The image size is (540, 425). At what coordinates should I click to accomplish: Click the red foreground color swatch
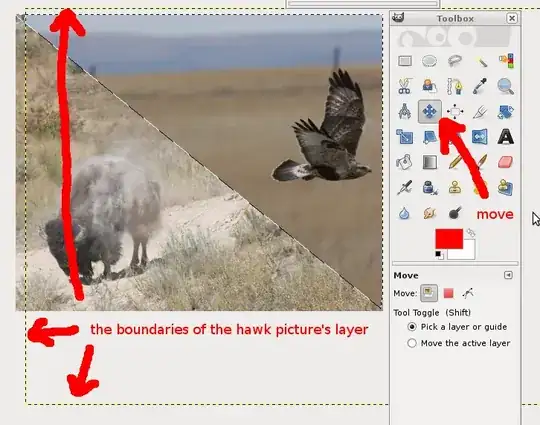[449, 238]
